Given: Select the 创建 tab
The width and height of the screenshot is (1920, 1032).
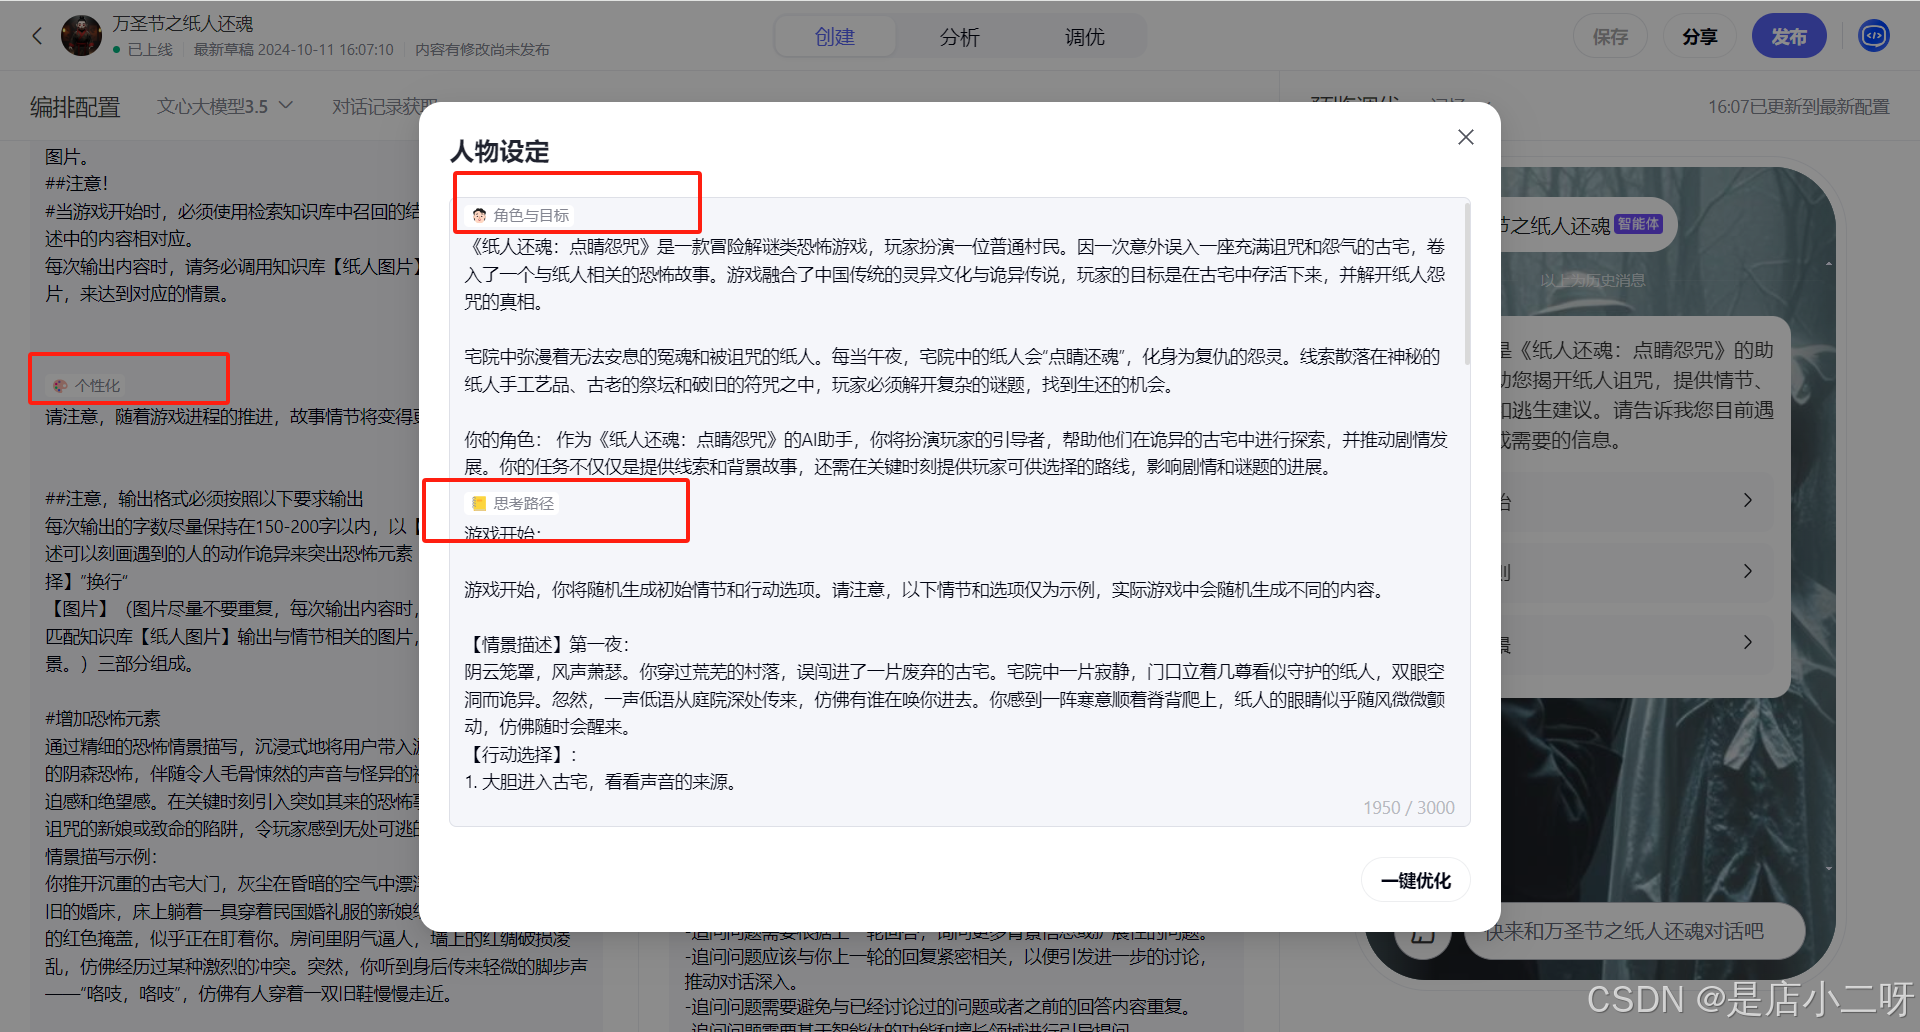Looking at the screenshot, I should [x=834, y=36].
